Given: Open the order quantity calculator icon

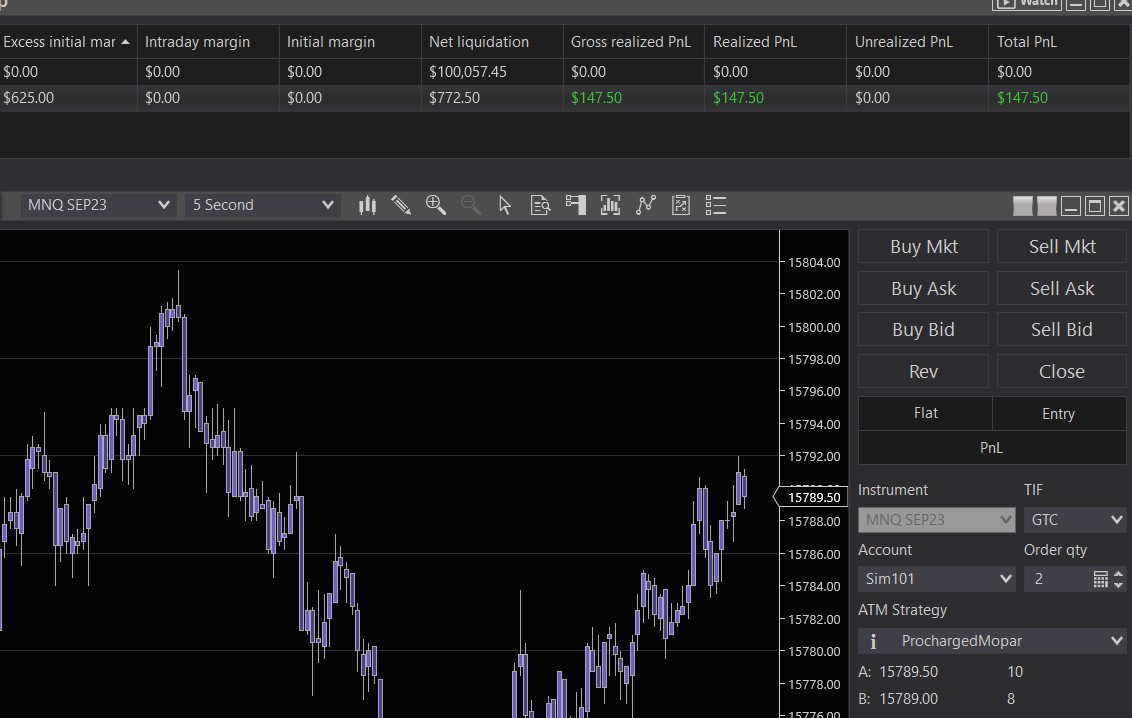Looking at the screenshot, I should point(1100,579).
